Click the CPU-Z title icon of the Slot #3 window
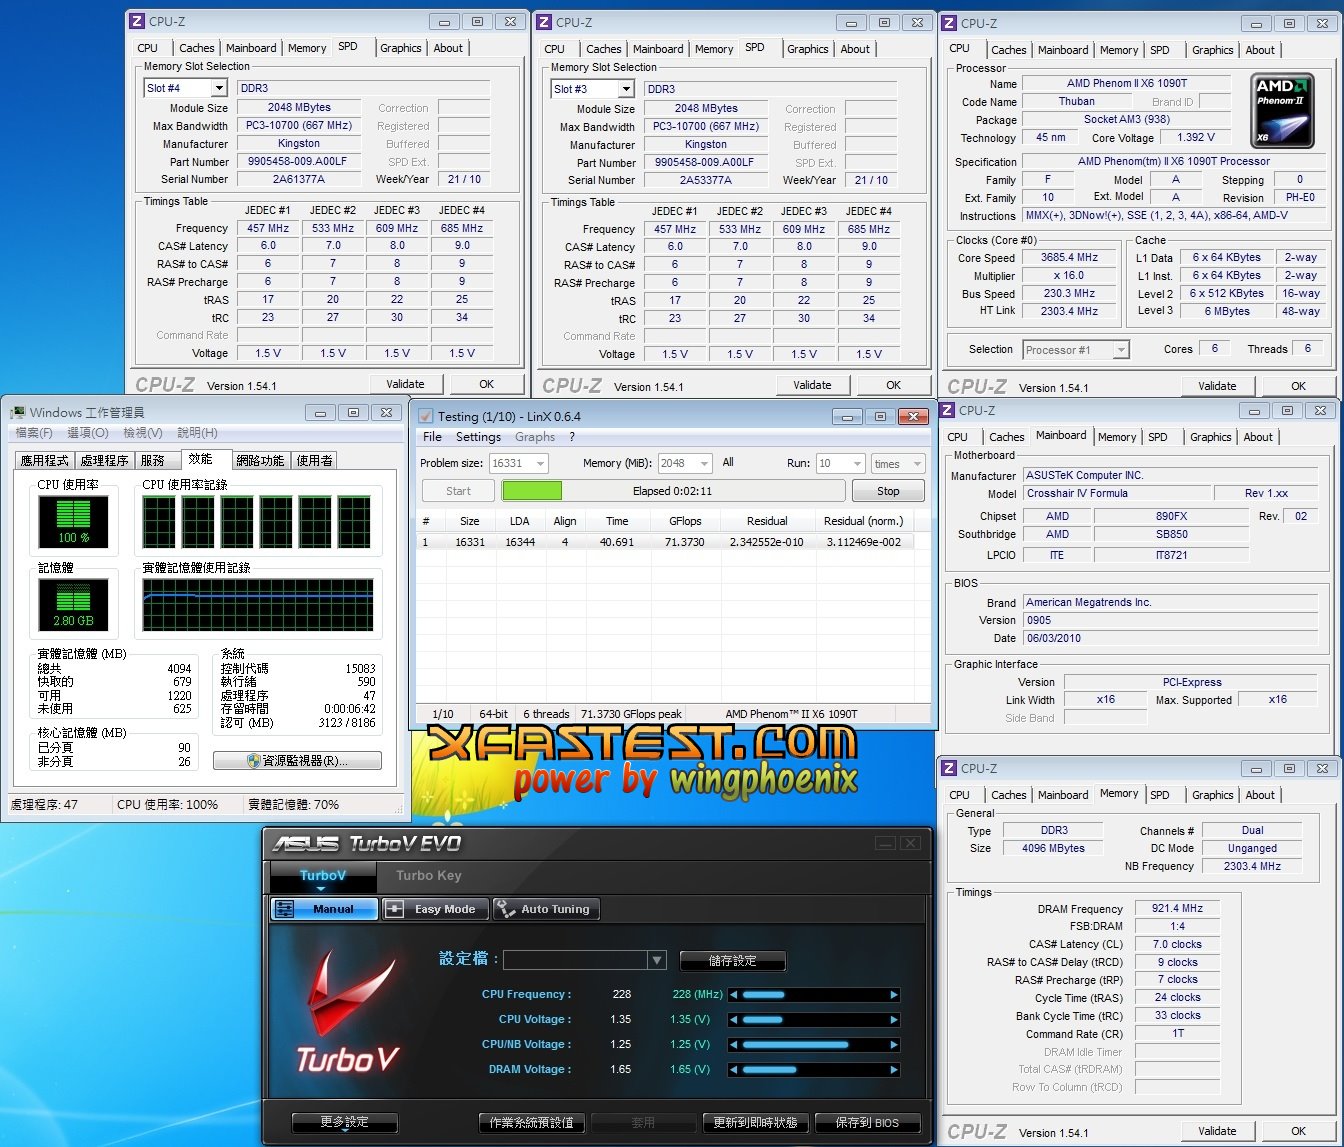Image resolution: width=1344 pixels, height=1147 pixels. tap(545, 21)
